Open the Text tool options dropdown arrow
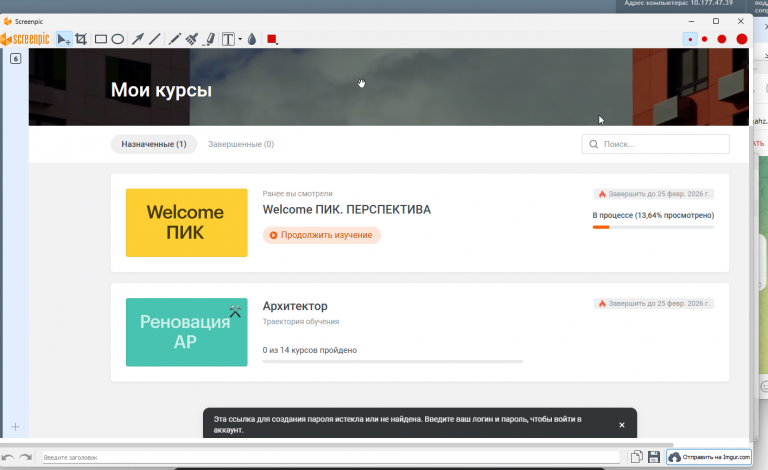 pos(240,39)
